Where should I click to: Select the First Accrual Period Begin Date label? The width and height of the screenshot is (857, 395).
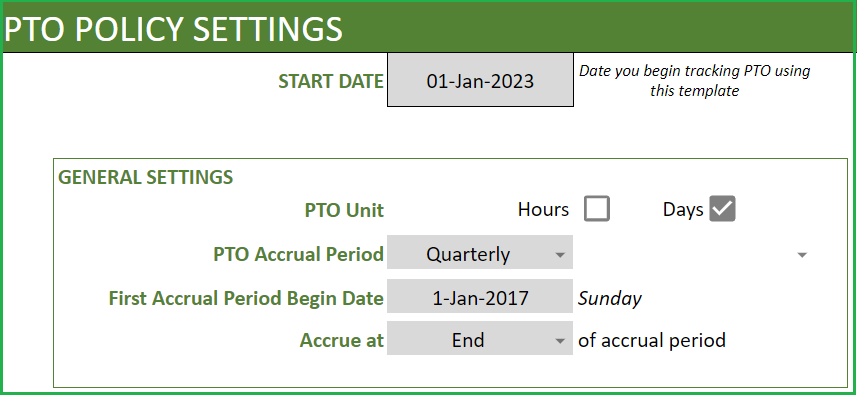click(x=246, y=298)
